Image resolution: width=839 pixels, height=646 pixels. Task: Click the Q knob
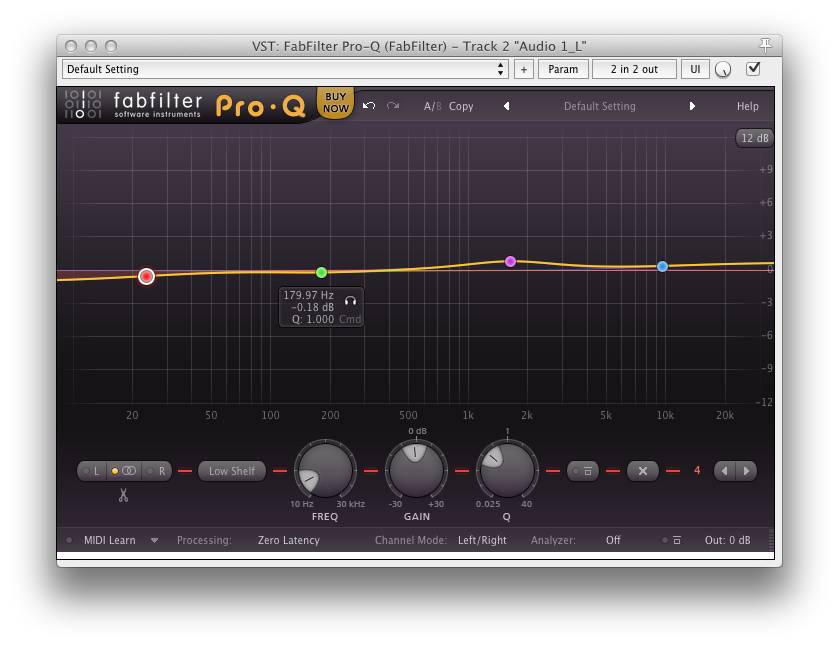coord(507,470)
